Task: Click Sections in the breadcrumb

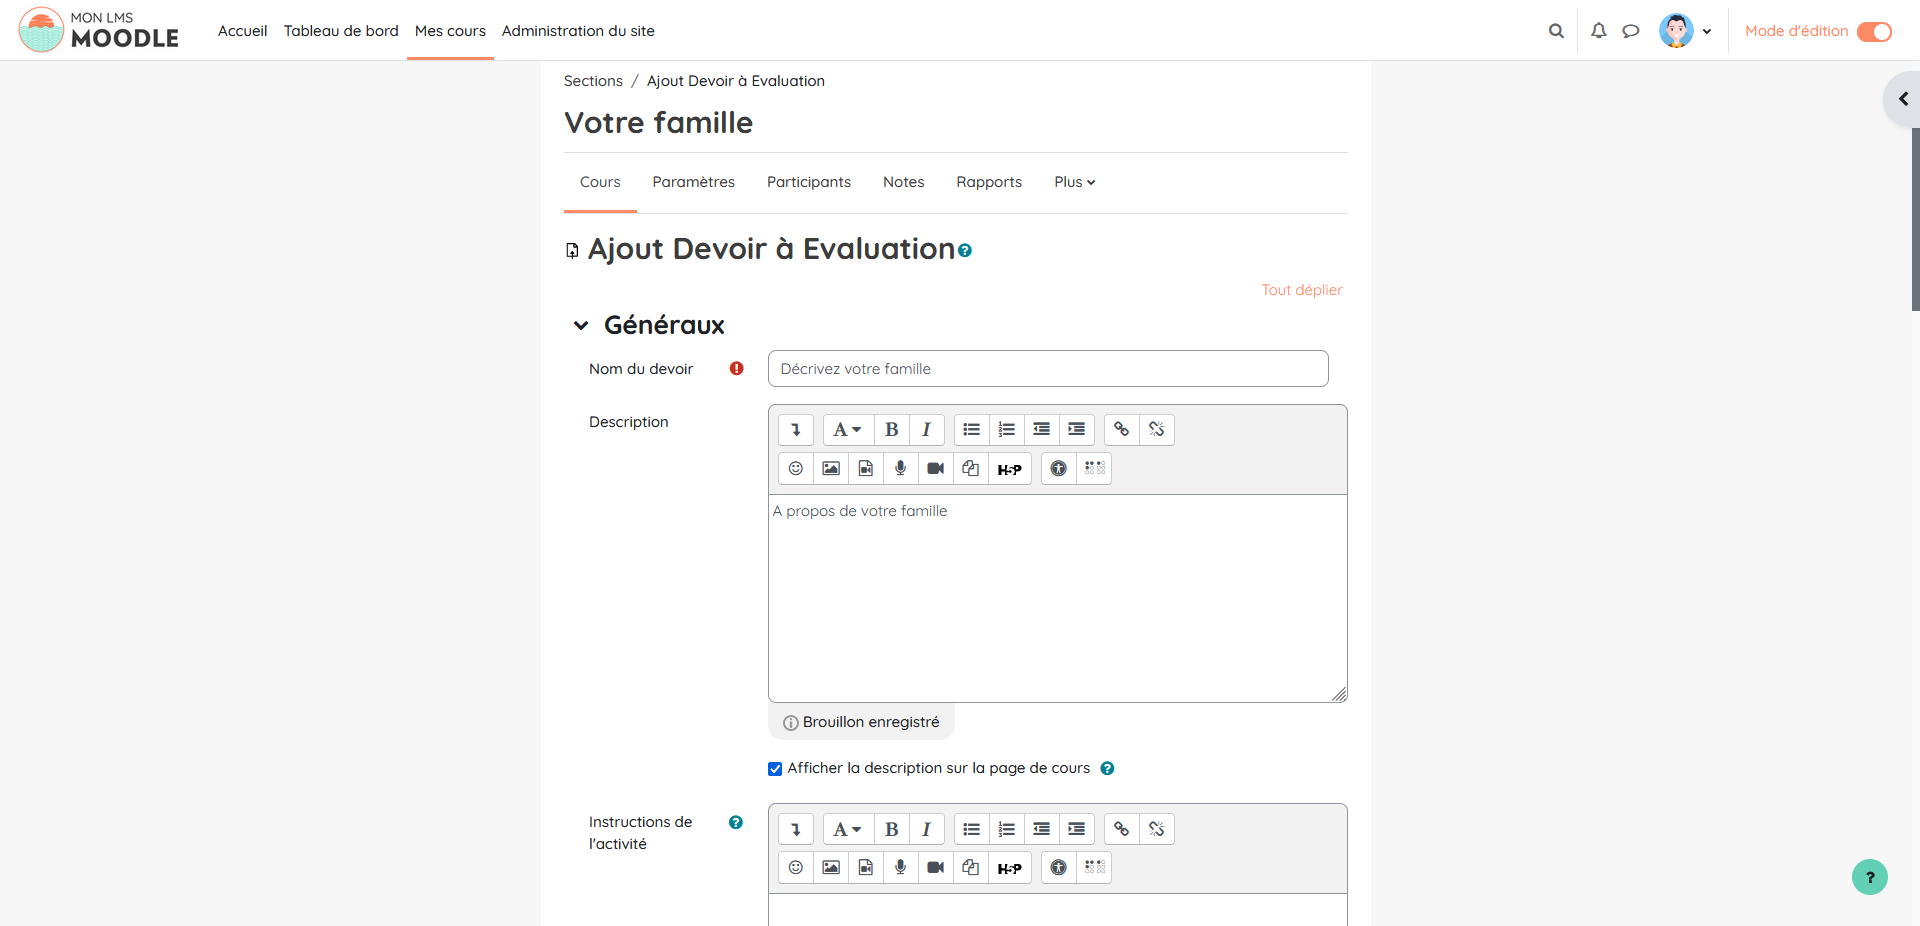Action: point(593,81)
